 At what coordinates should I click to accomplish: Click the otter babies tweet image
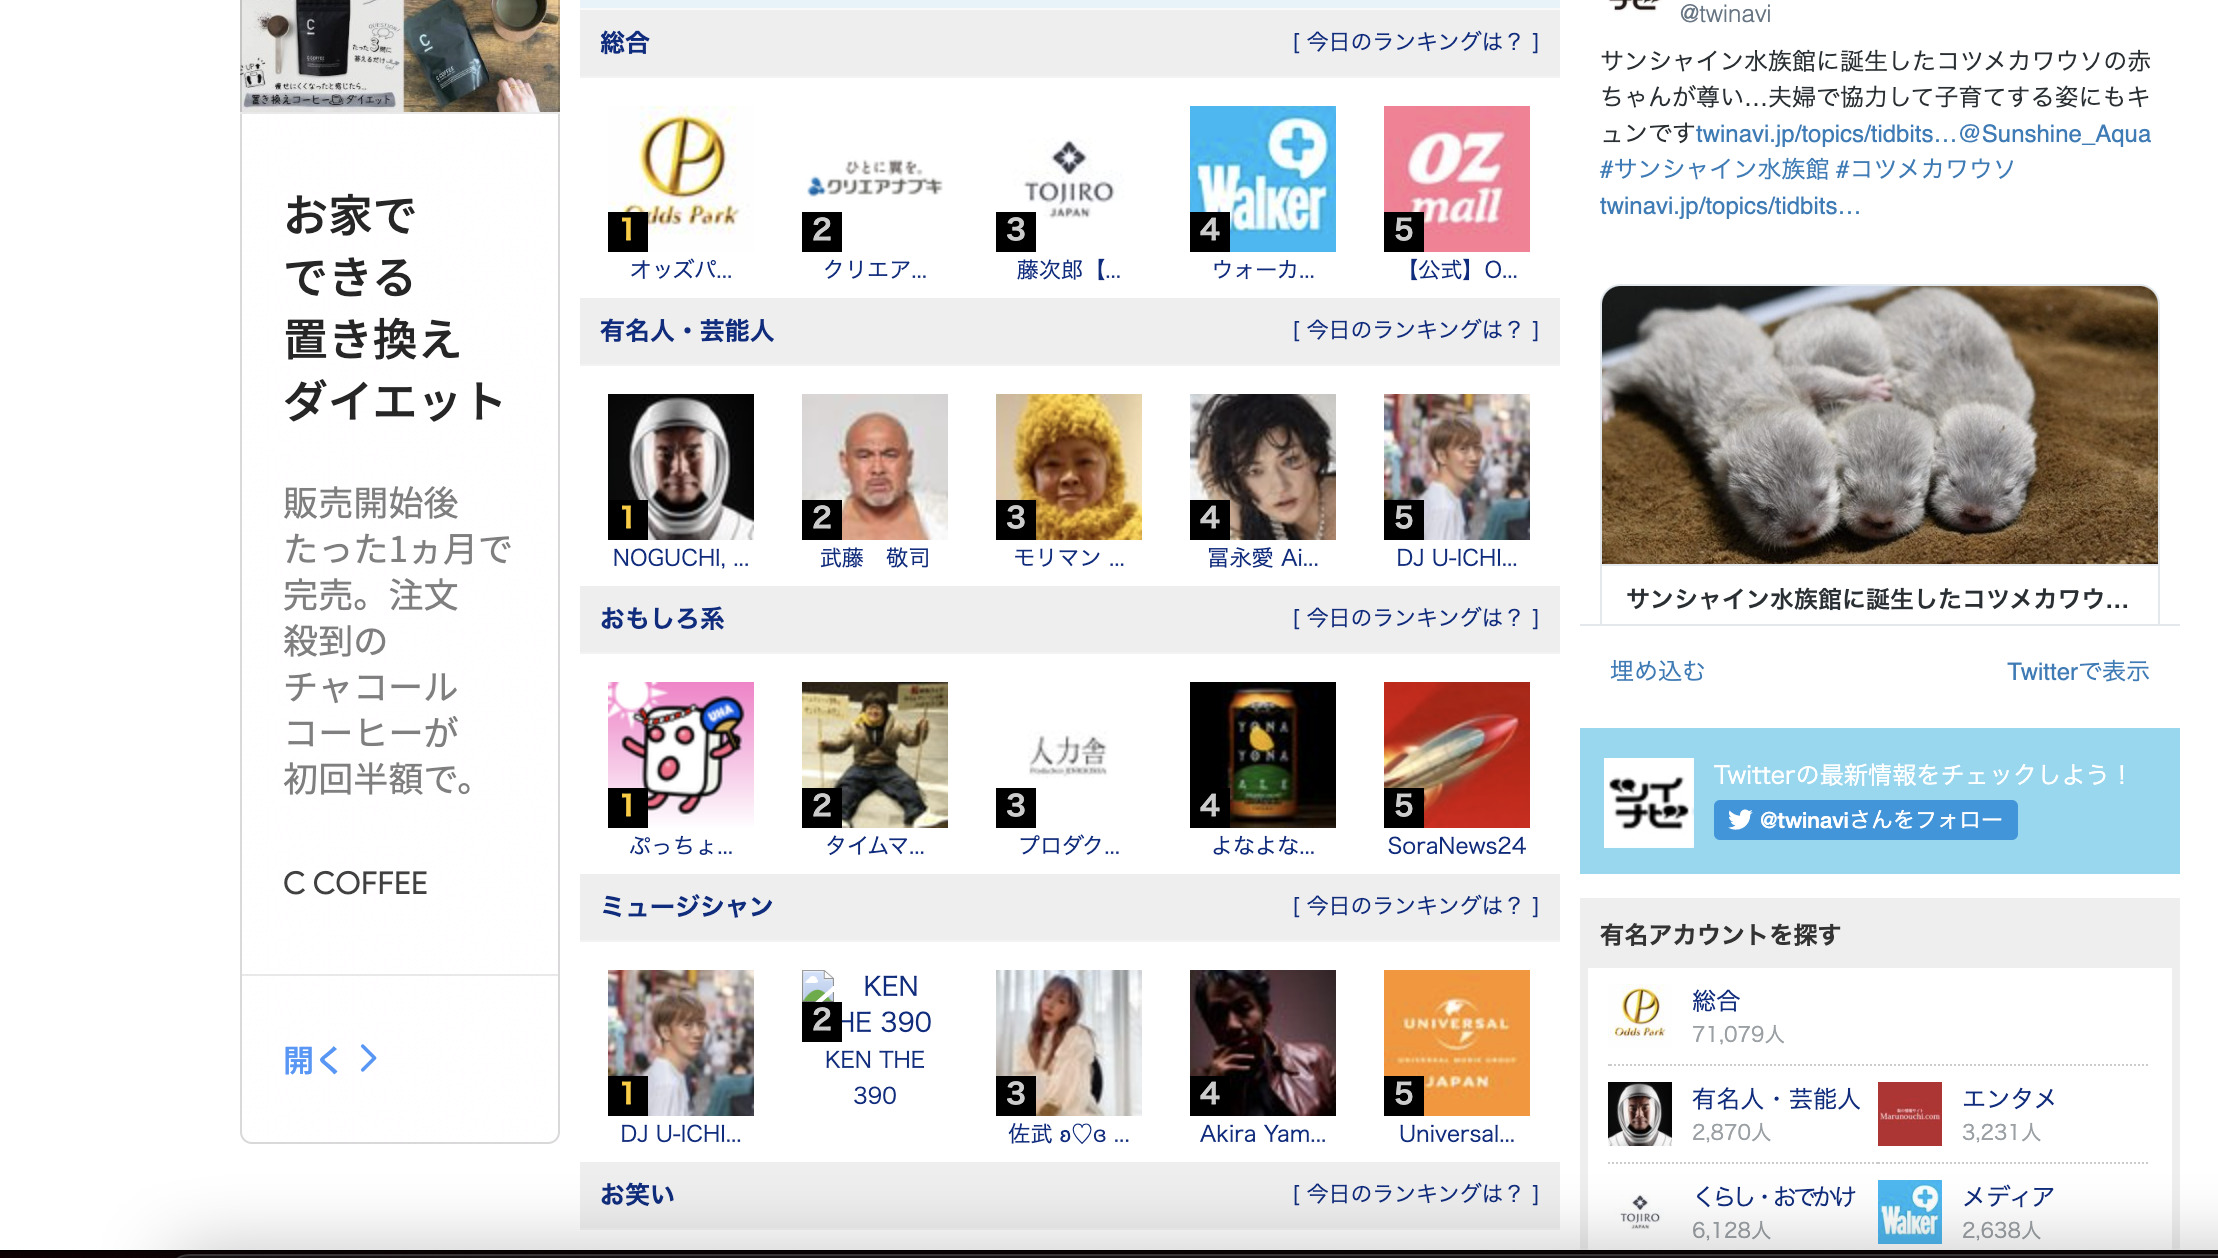1879,425
